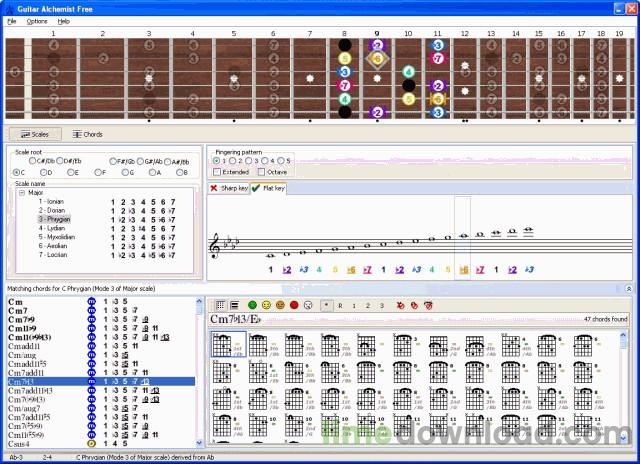Switch chord diagrams to list view icon

click(x=233, y=304)
